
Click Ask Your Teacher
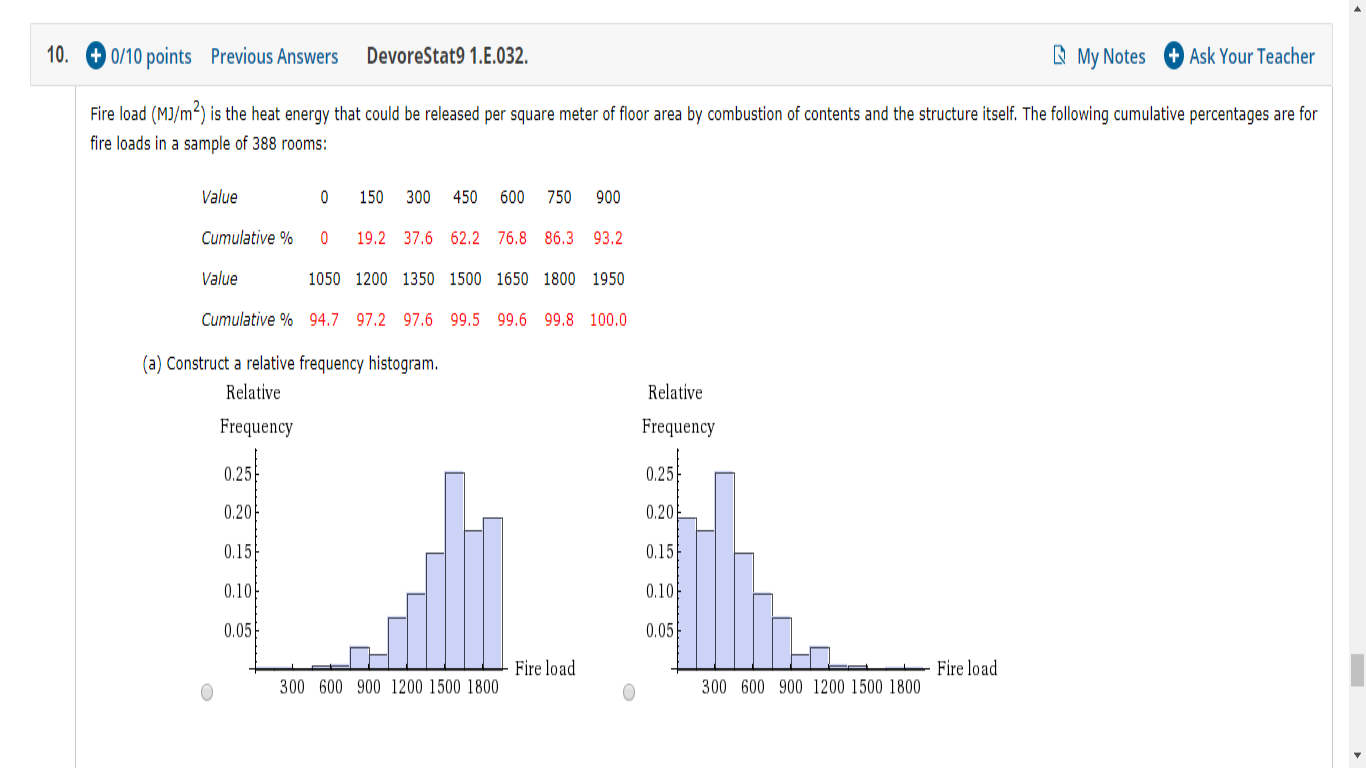tap(1251, 57)
